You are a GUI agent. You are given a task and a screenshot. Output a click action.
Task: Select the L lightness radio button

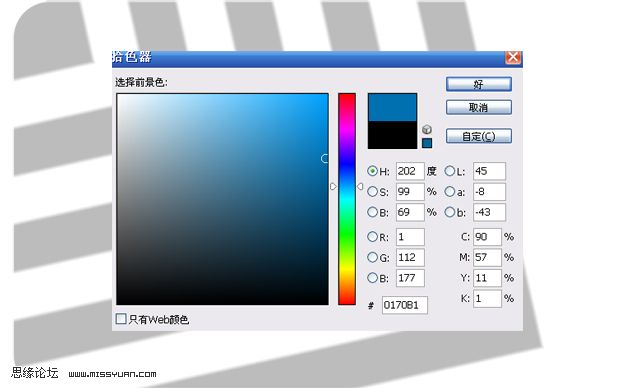(x=450, y=171)
